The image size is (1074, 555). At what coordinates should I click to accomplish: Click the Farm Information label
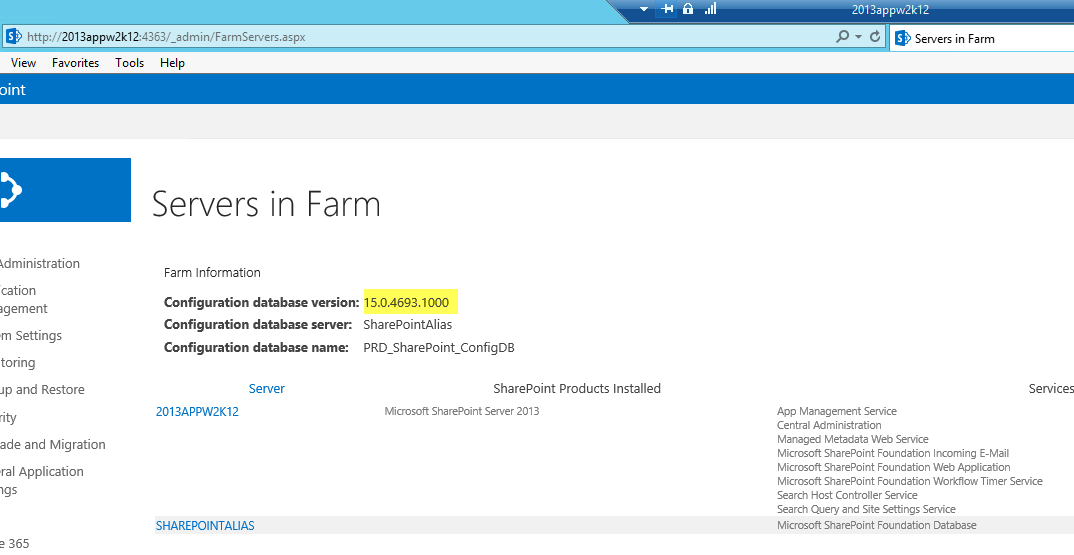click(x=212, y=273)
